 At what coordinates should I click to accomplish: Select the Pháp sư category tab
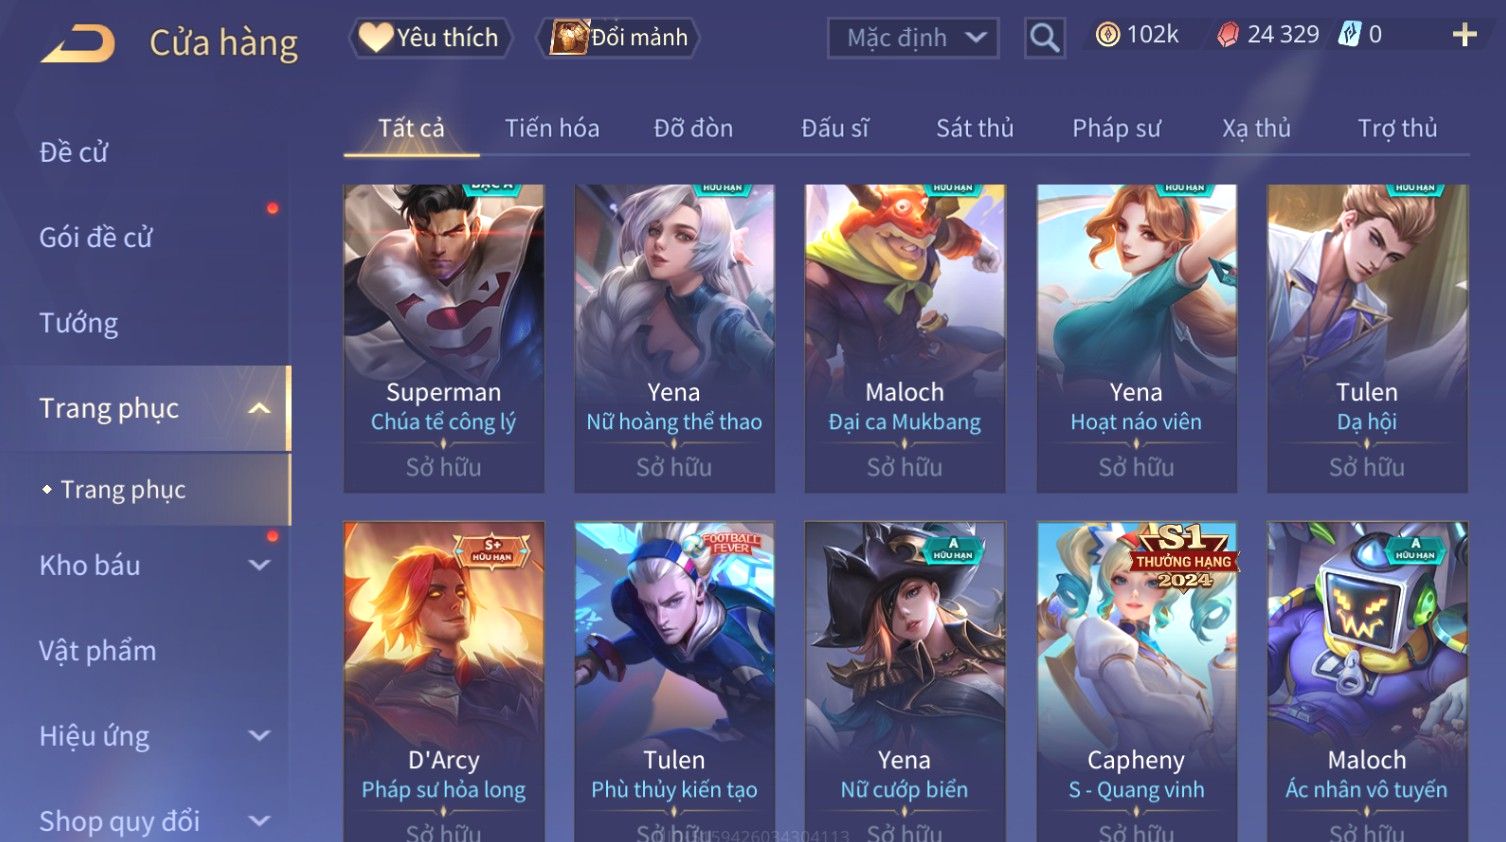(1116, 128)
